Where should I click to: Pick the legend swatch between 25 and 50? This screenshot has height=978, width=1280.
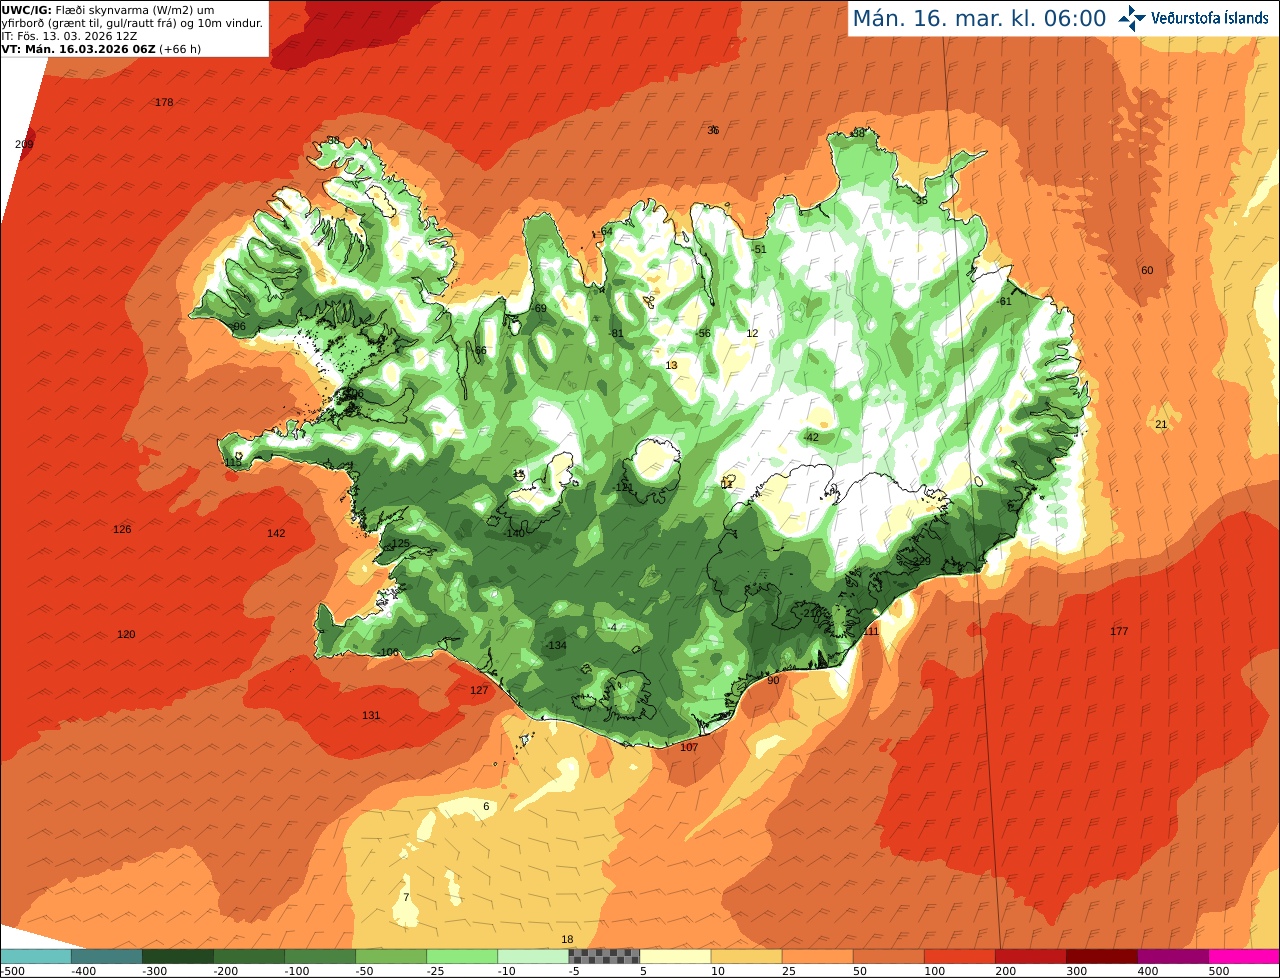tap(817, 956)
